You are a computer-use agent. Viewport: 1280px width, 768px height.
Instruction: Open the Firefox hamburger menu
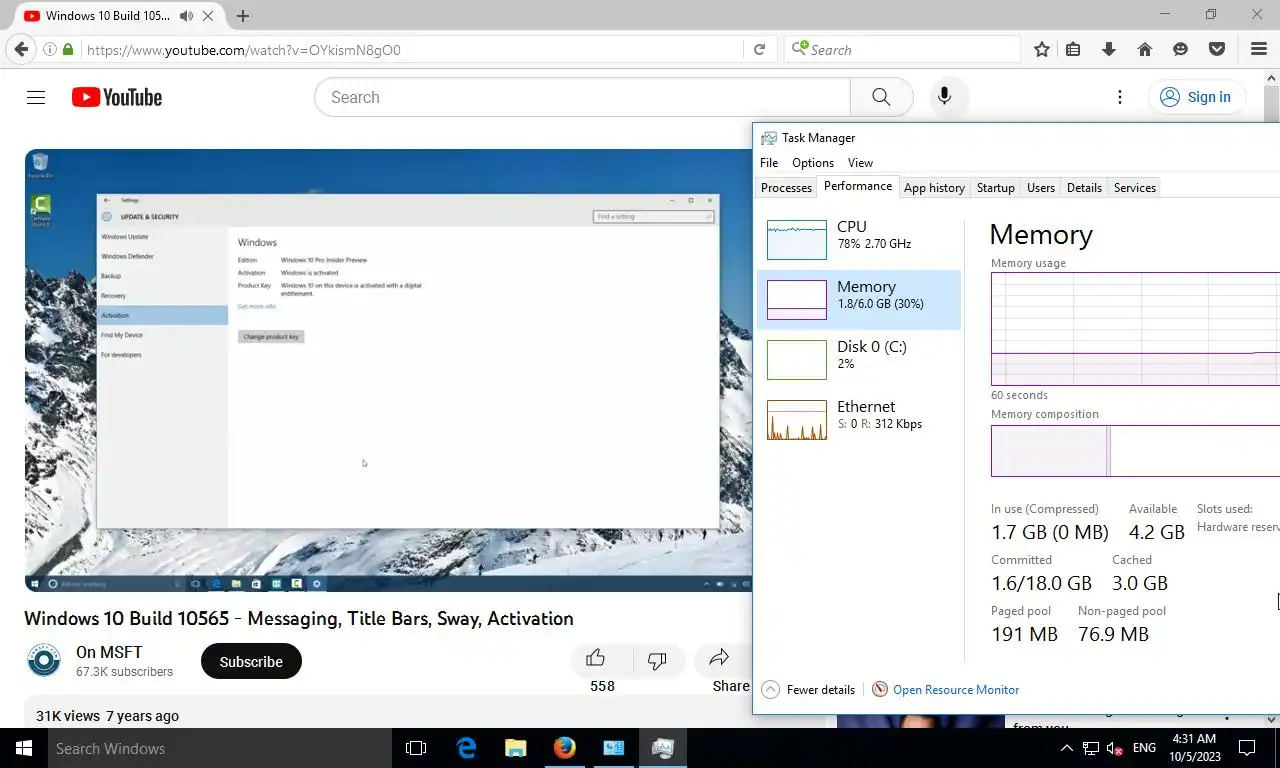click(1259, 50)
